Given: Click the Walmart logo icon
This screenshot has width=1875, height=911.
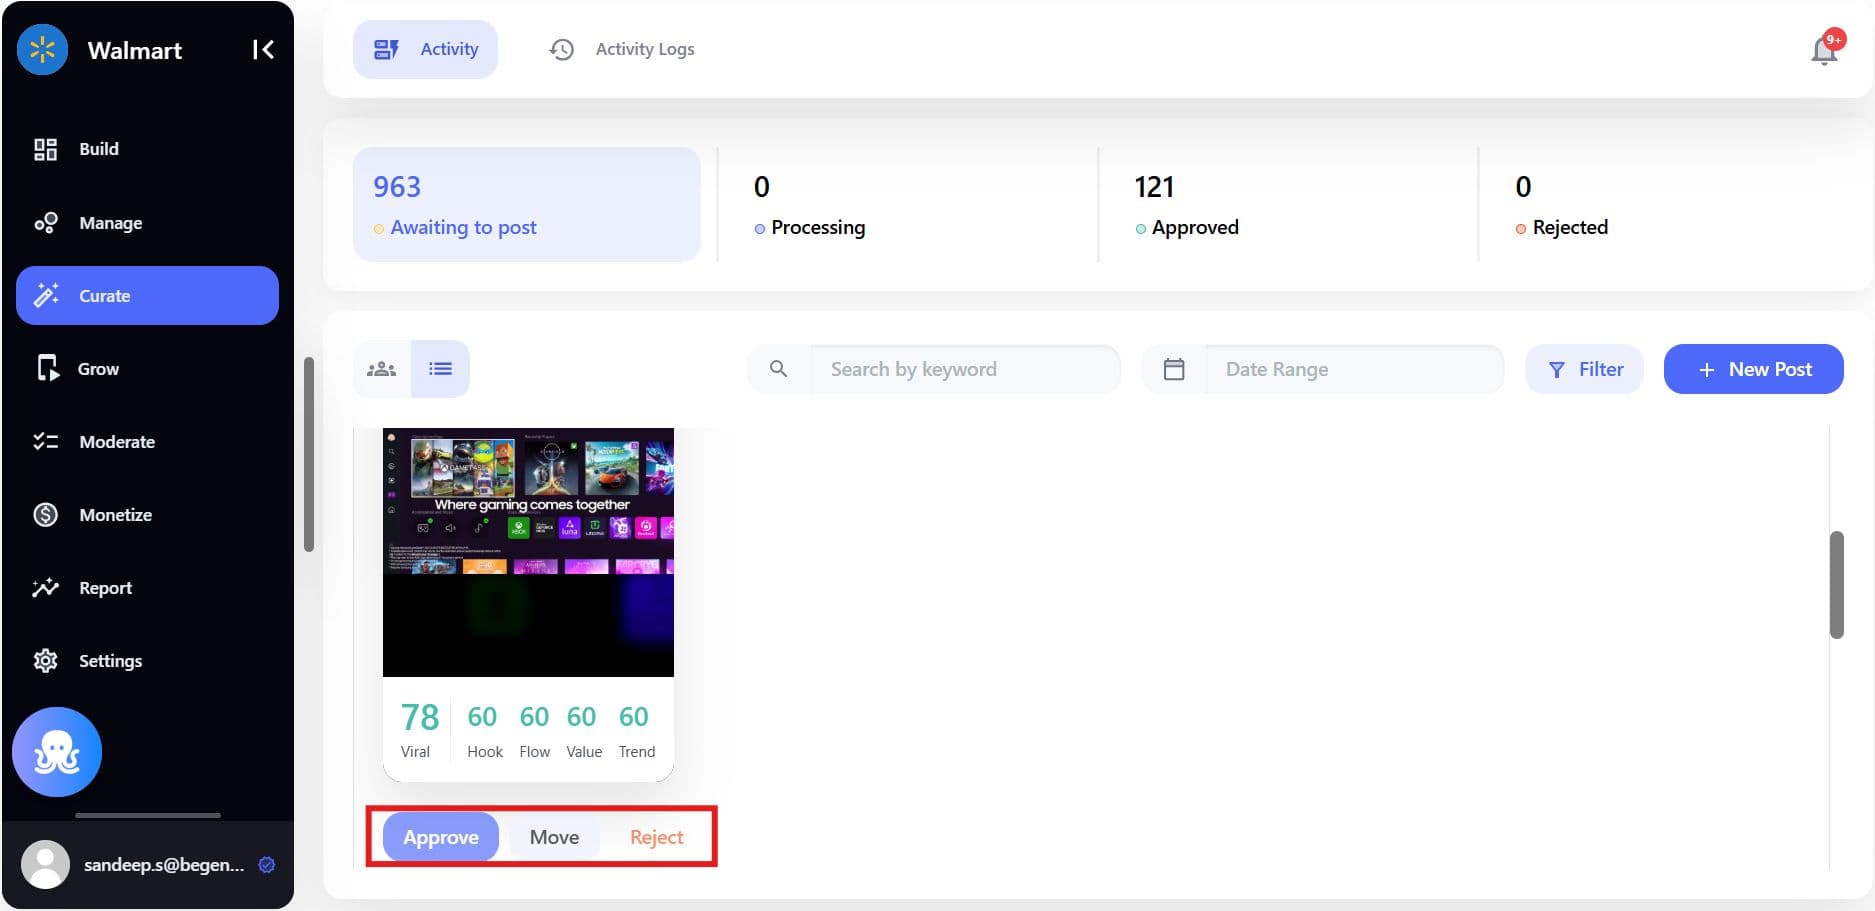Looking at the screenshot, I should [42, 49].
